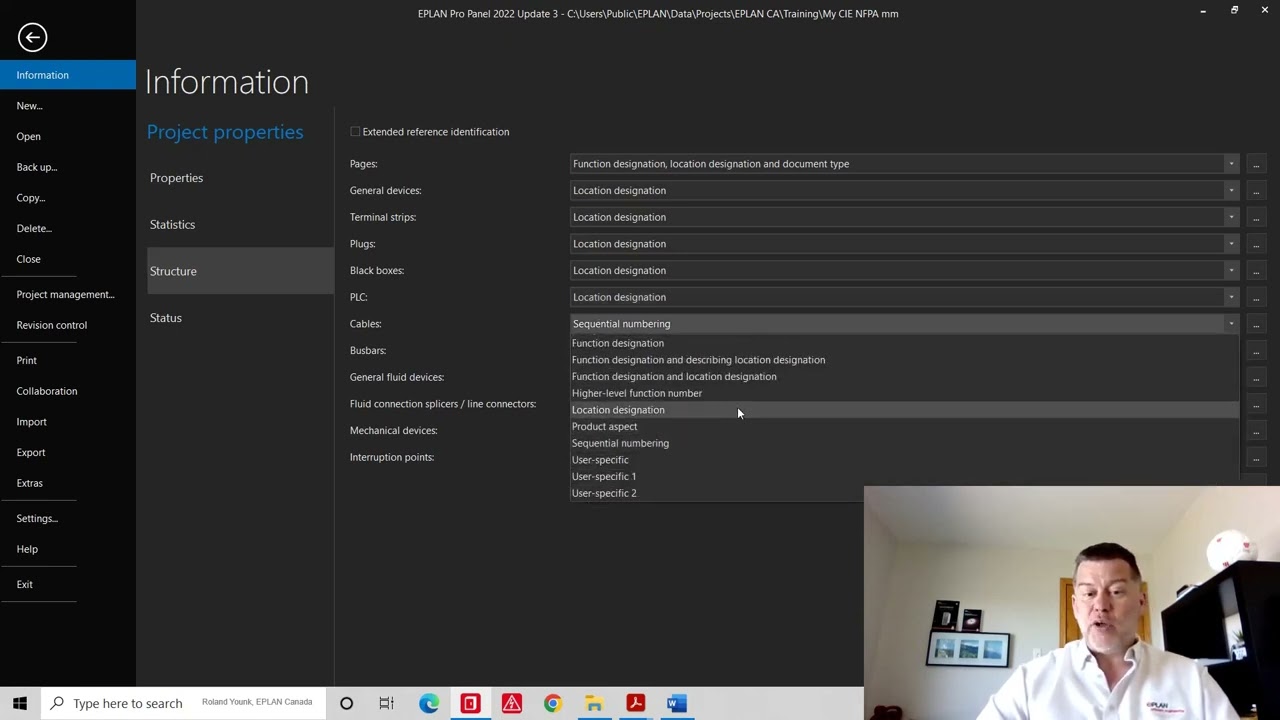
Task: Click Back up... menu item
Action: pos(68,167)
